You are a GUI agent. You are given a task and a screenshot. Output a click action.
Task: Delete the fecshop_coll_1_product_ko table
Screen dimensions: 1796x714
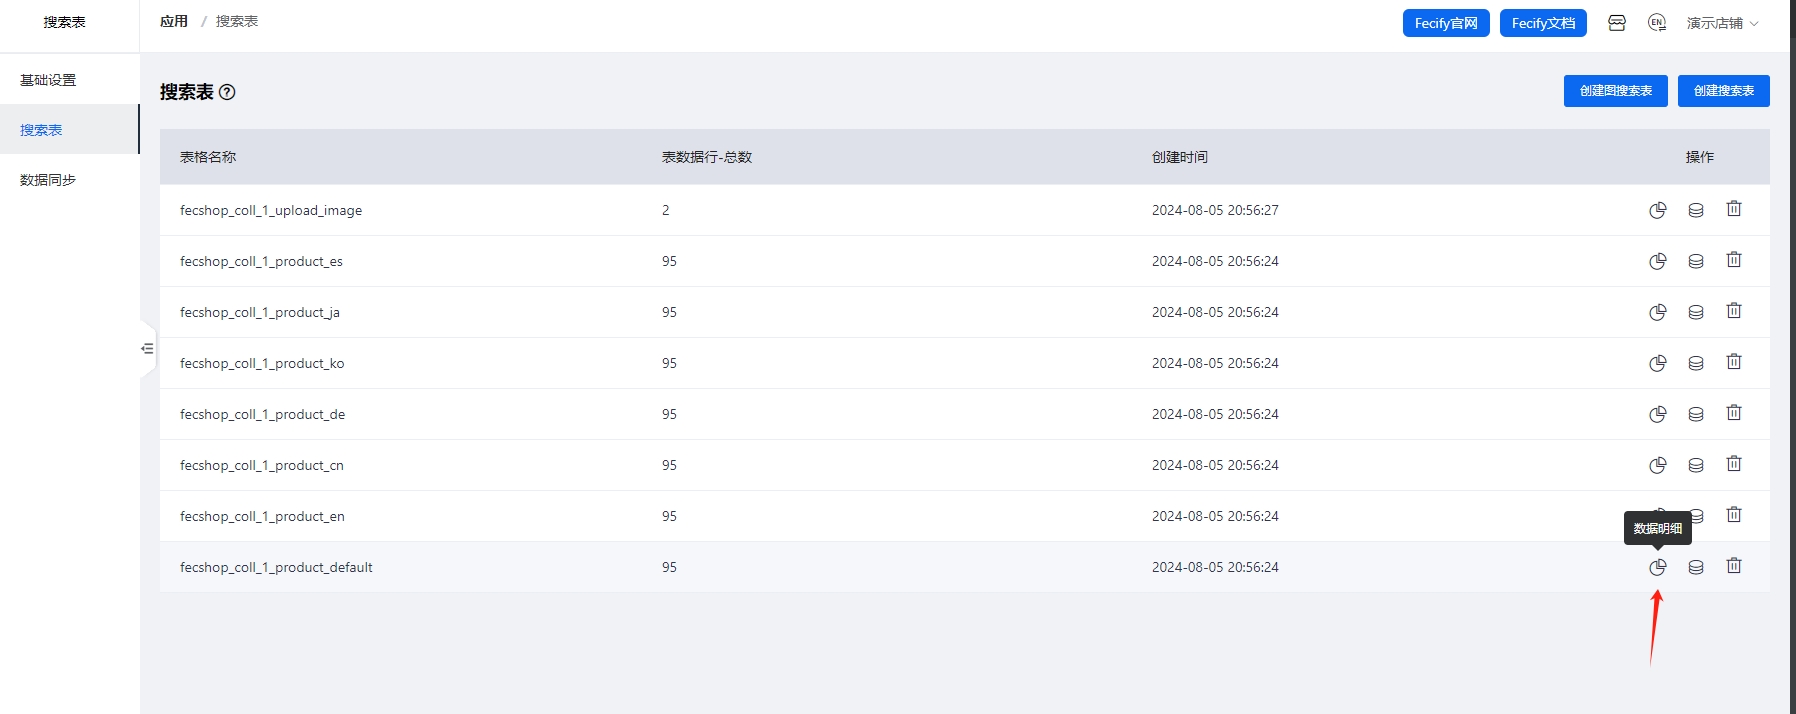point(1734,362)
